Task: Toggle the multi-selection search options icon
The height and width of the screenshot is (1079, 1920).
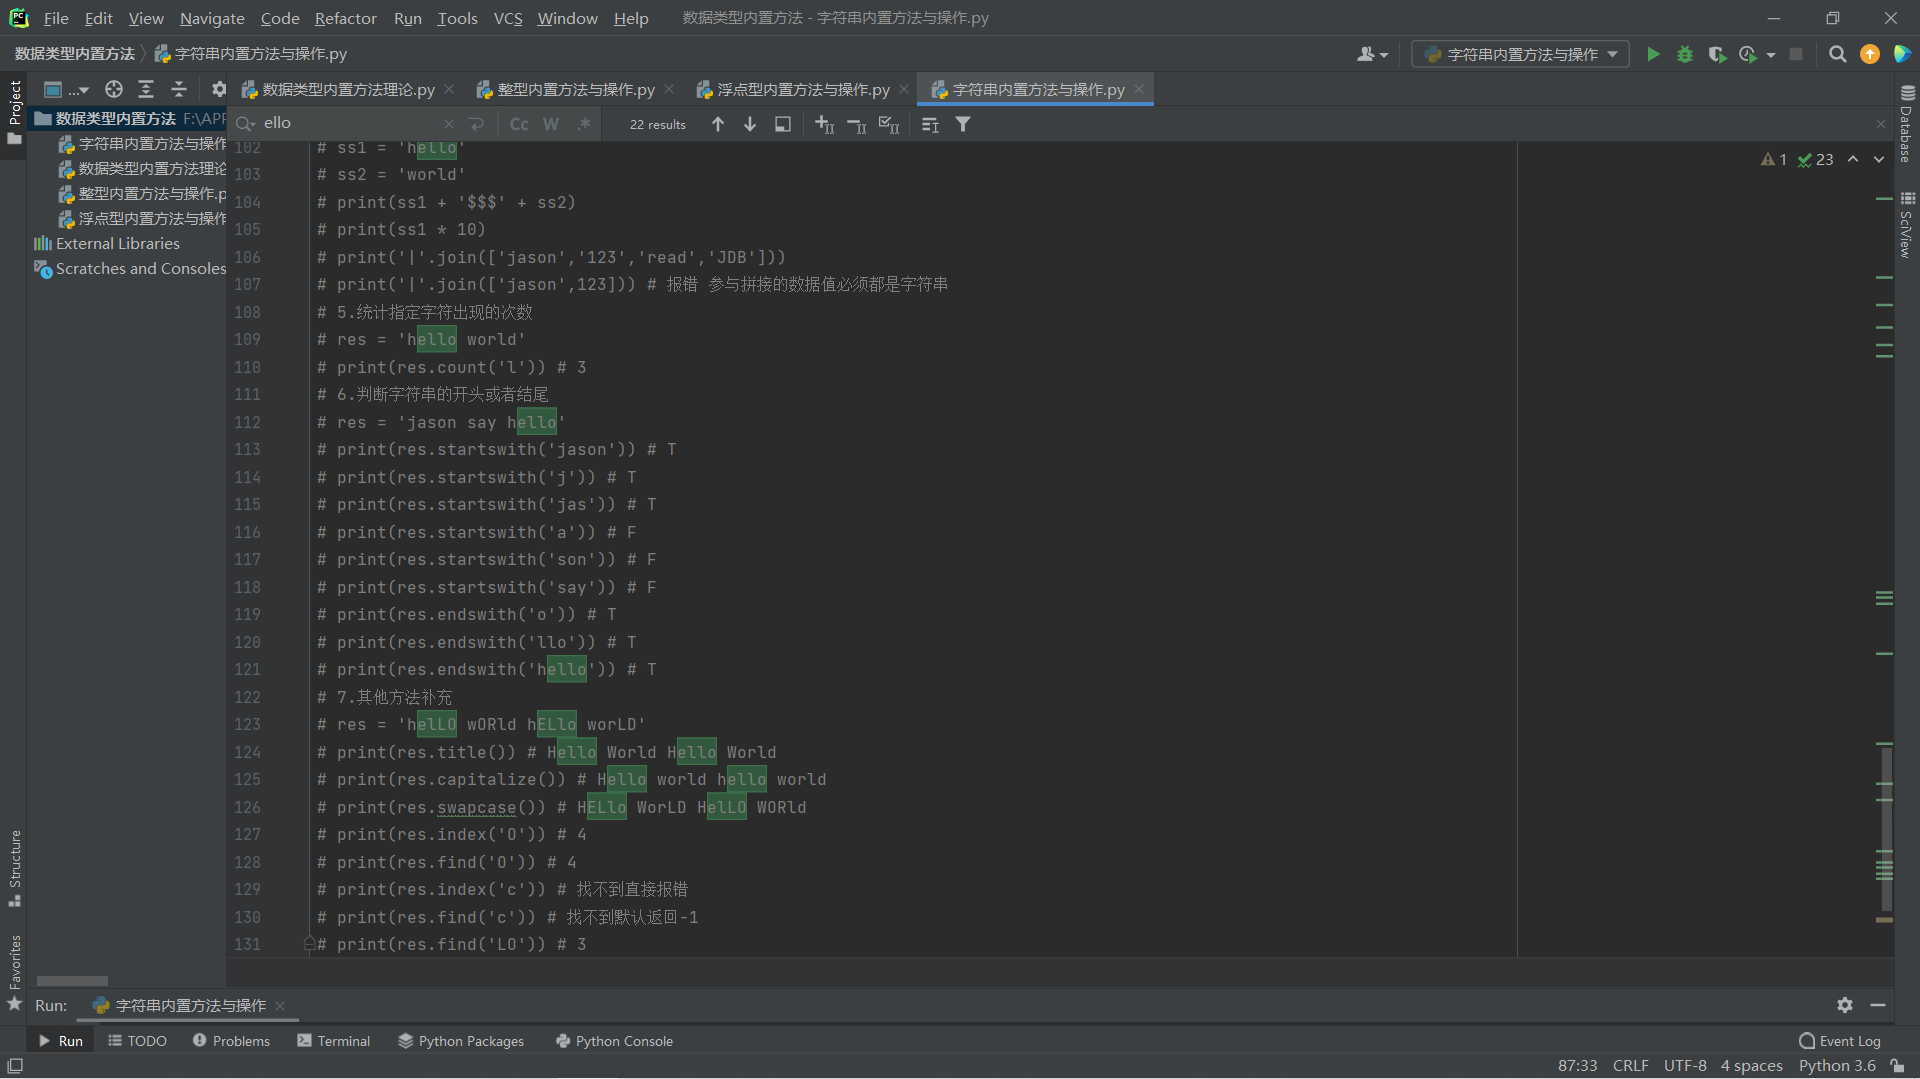Action: point(930,124)
